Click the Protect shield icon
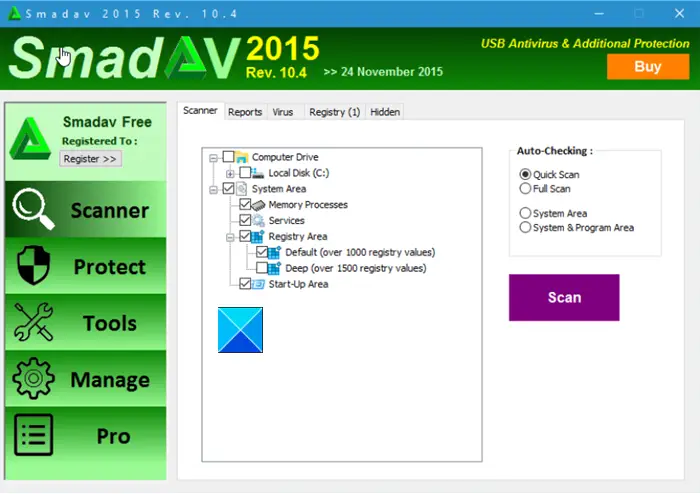This screenshot has width=700, height=494. (x=33, y=265)
